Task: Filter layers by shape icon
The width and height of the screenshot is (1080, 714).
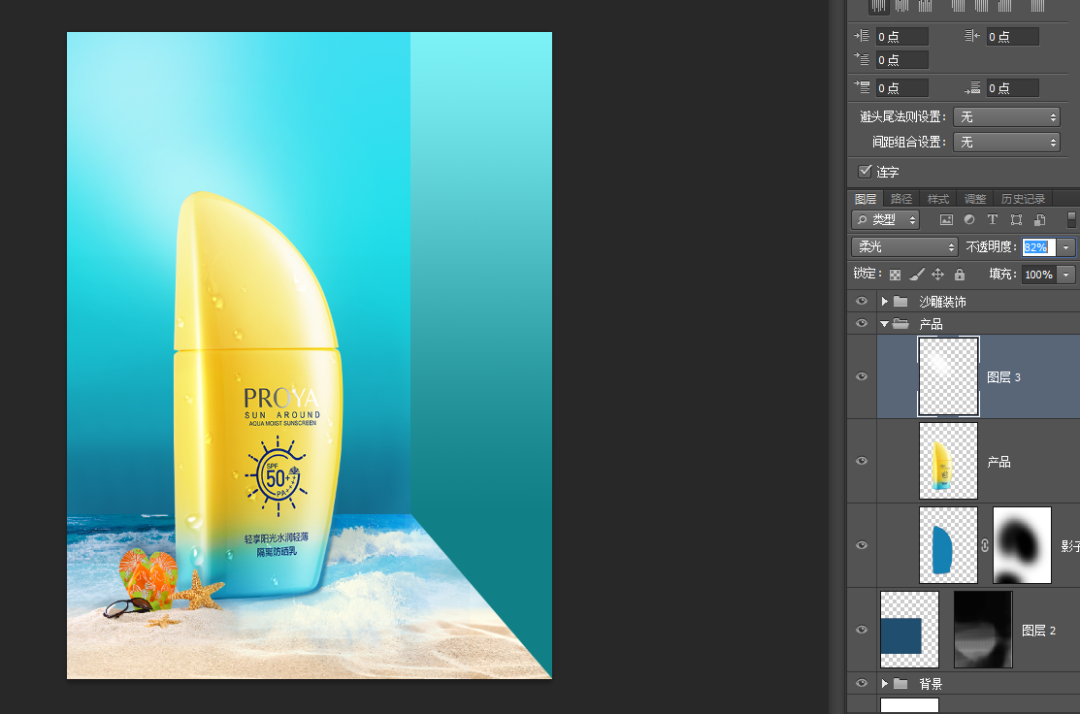Action: coord(1016,220)
